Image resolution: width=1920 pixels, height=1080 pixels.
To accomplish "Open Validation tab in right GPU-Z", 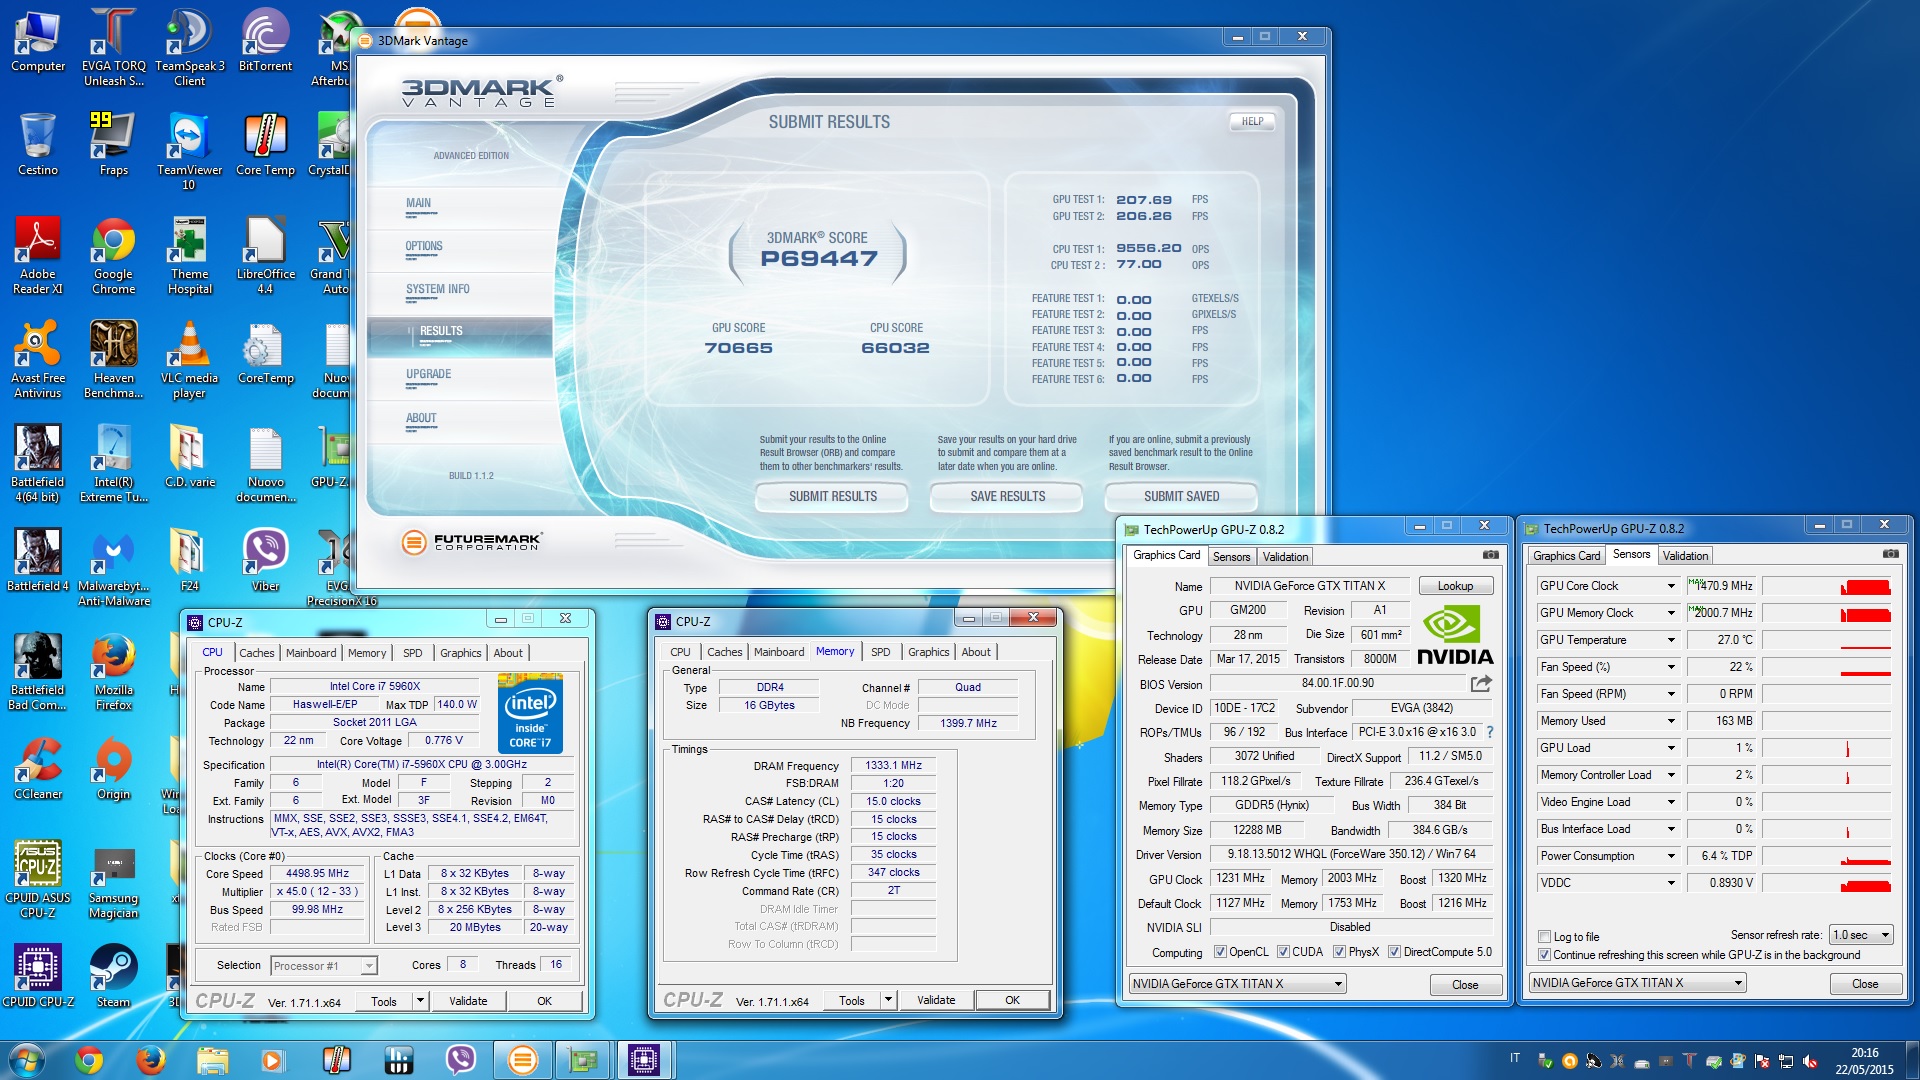I will click(1685, 556).
